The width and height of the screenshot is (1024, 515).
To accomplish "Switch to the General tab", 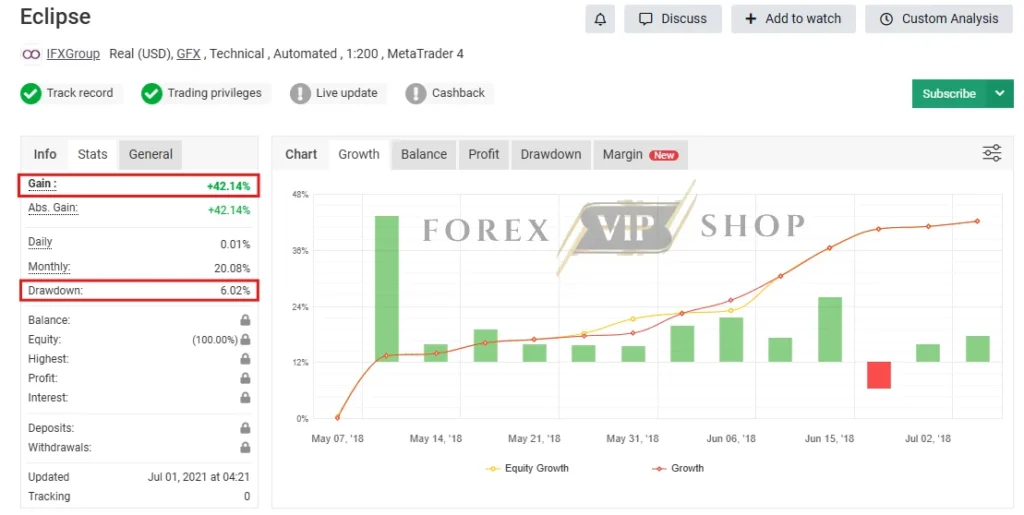I will pyautogui.click(x=151, y=154).
